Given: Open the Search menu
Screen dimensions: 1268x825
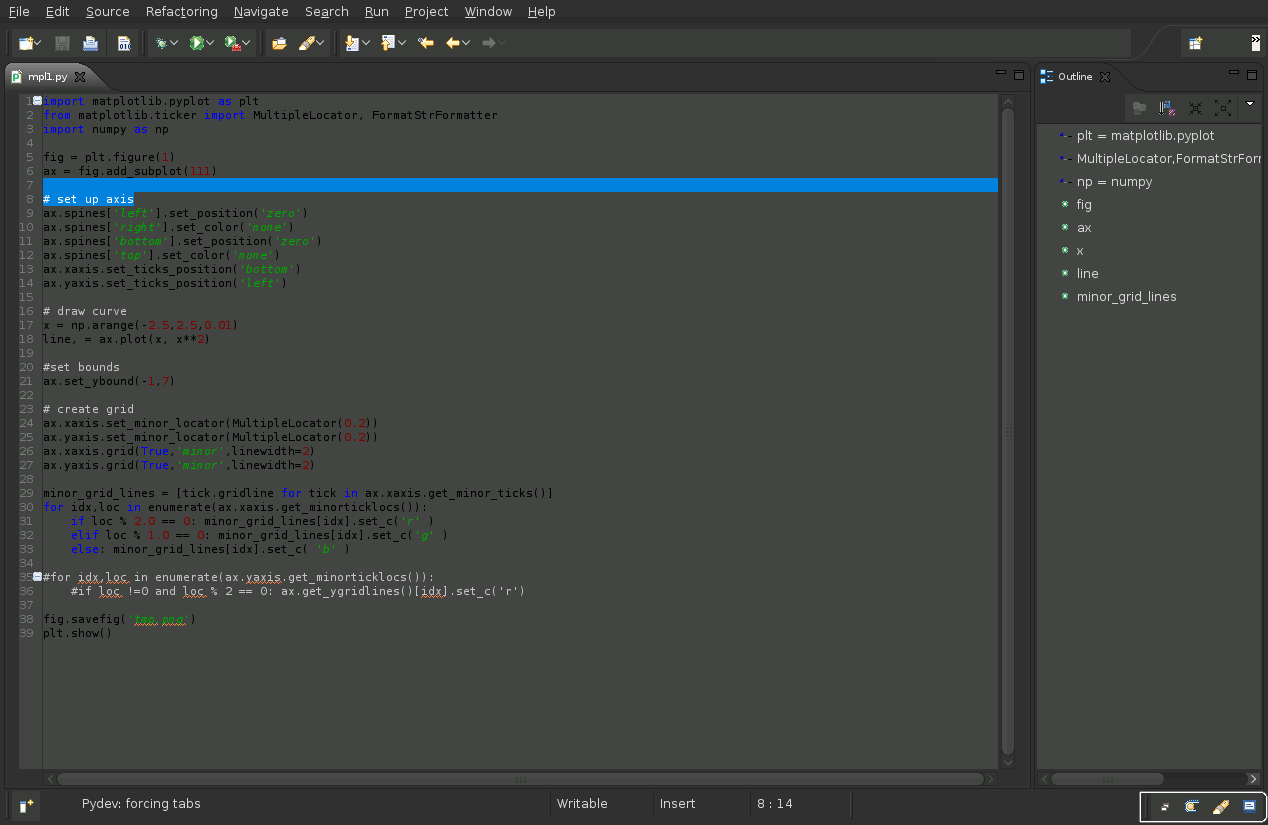Looking at the screenshot, I should click(327, 11).
